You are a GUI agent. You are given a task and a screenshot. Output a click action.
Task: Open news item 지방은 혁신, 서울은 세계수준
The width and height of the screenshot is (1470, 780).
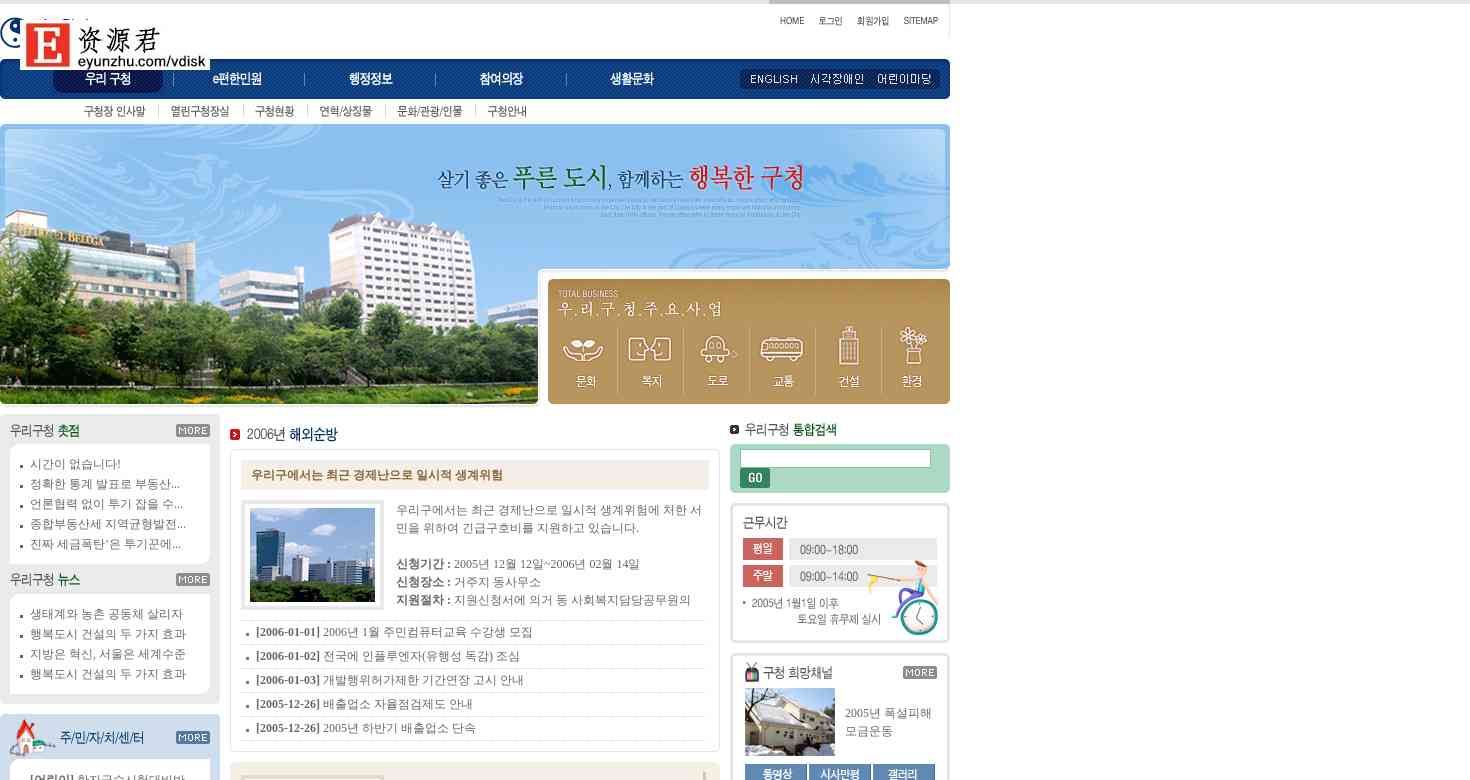(x=108, y=654)
